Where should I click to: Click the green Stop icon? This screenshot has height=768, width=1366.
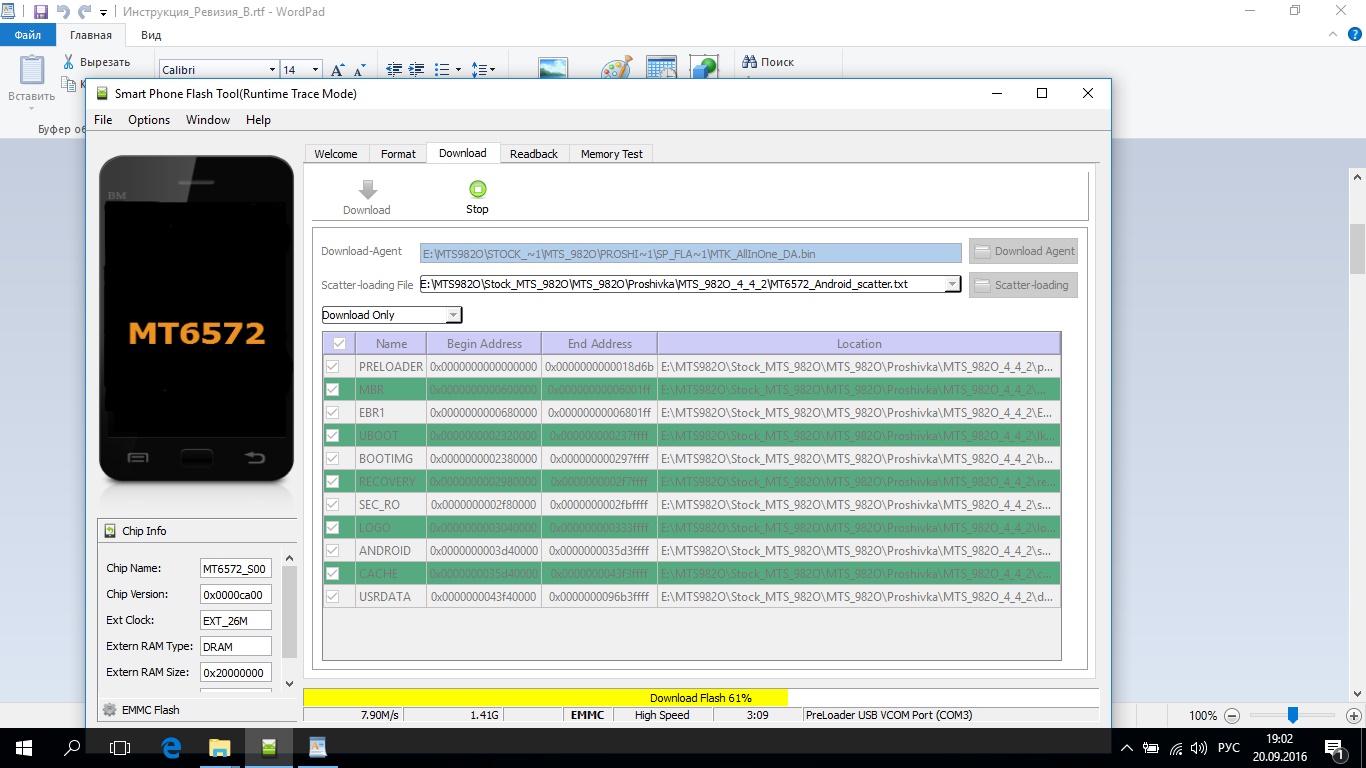[x=477, y=189]
